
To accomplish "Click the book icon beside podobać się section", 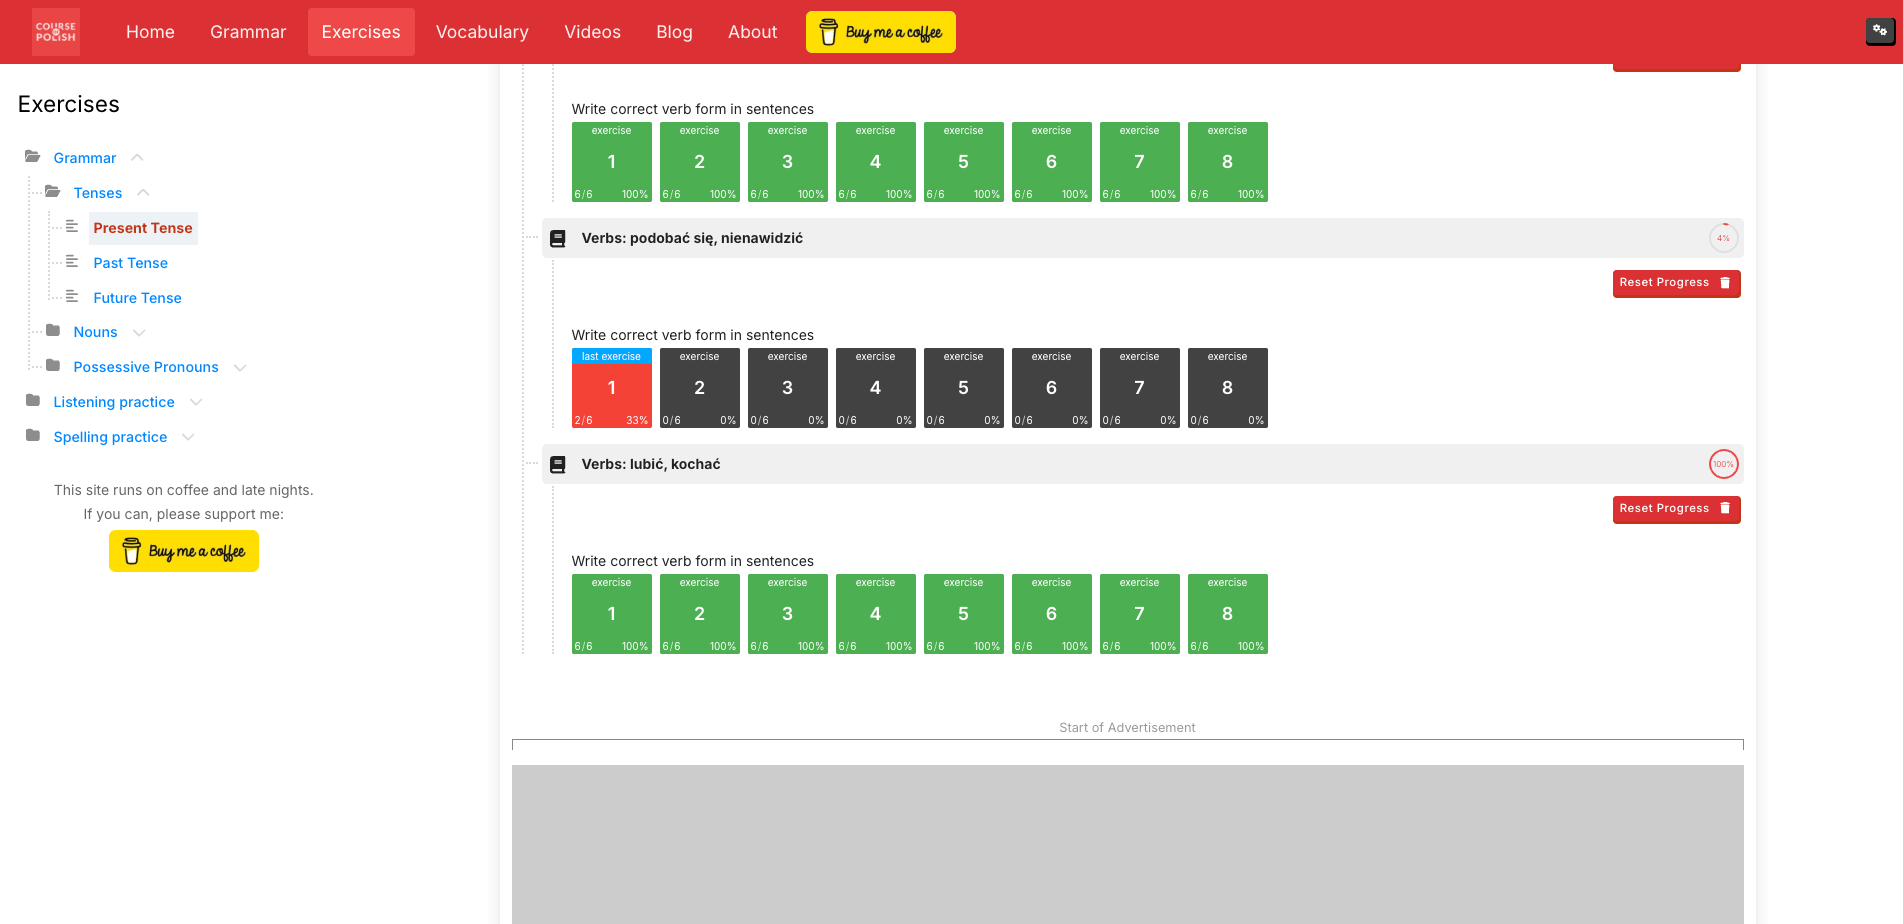I will pos(558,238).
